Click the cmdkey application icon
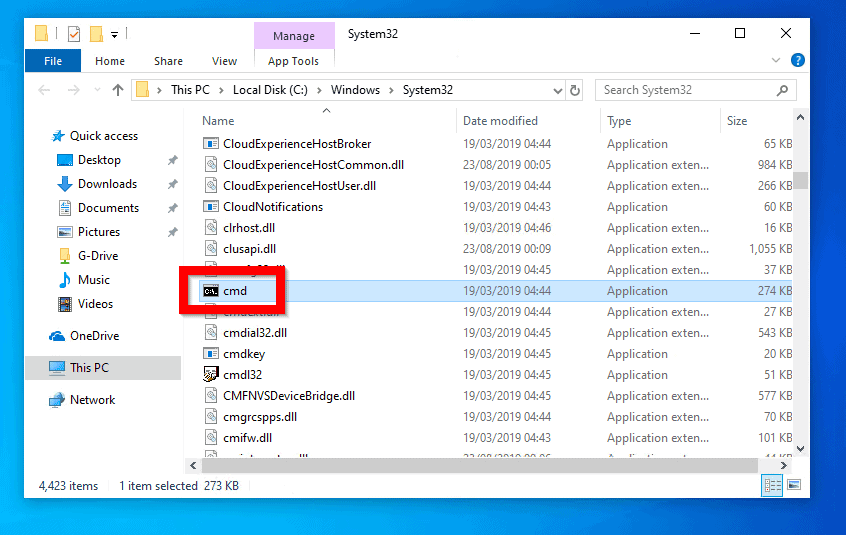 210,354
